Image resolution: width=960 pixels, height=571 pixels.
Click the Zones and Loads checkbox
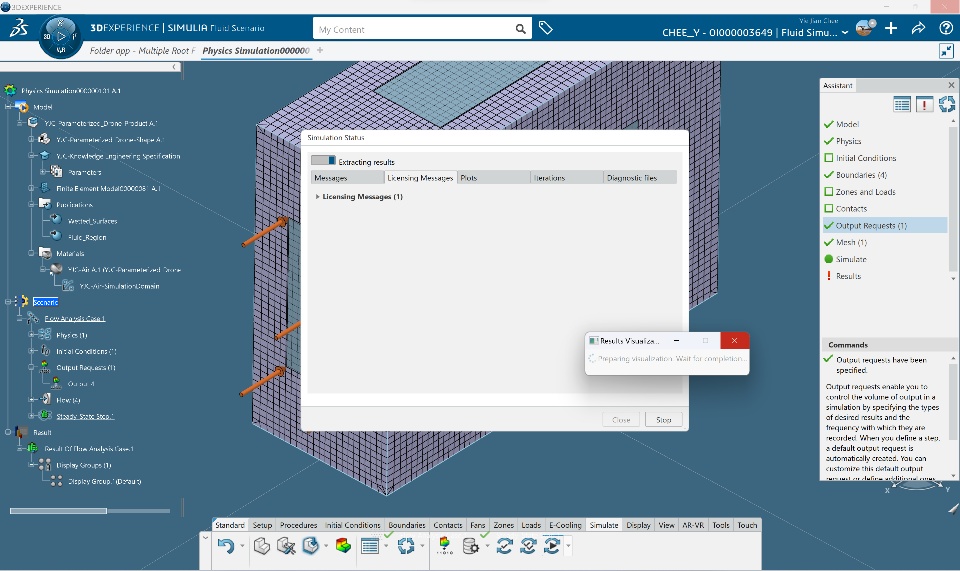pyautogui.click(x=829, y=192)
